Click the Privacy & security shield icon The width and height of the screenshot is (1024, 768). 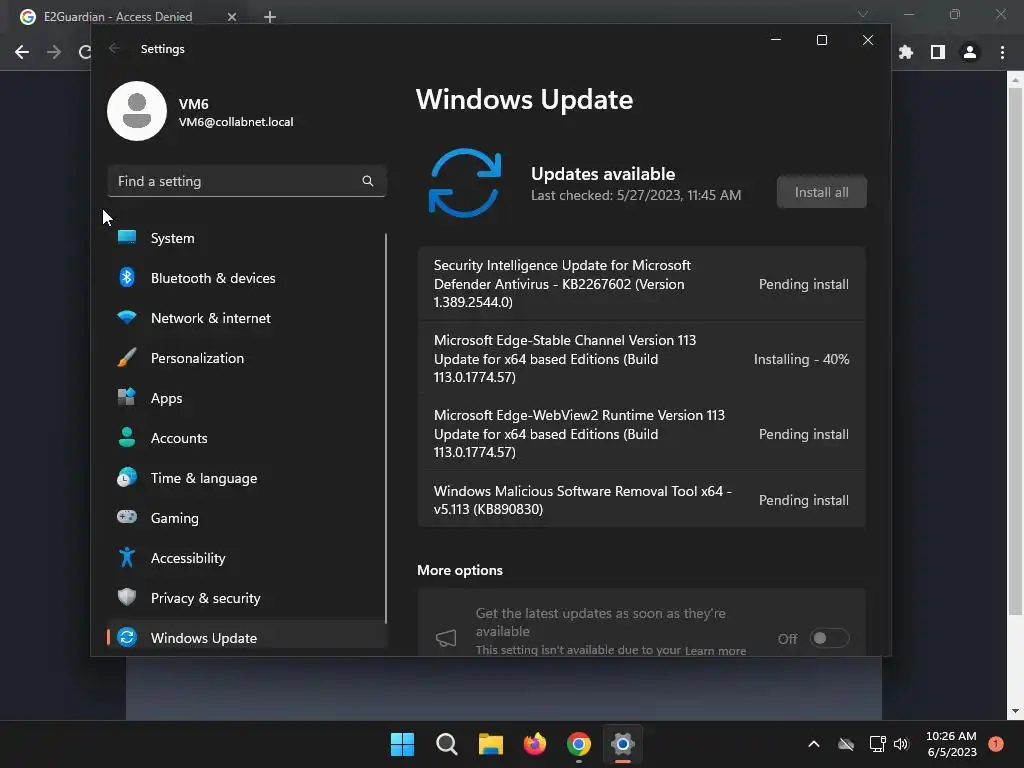[x=127, y=598]
